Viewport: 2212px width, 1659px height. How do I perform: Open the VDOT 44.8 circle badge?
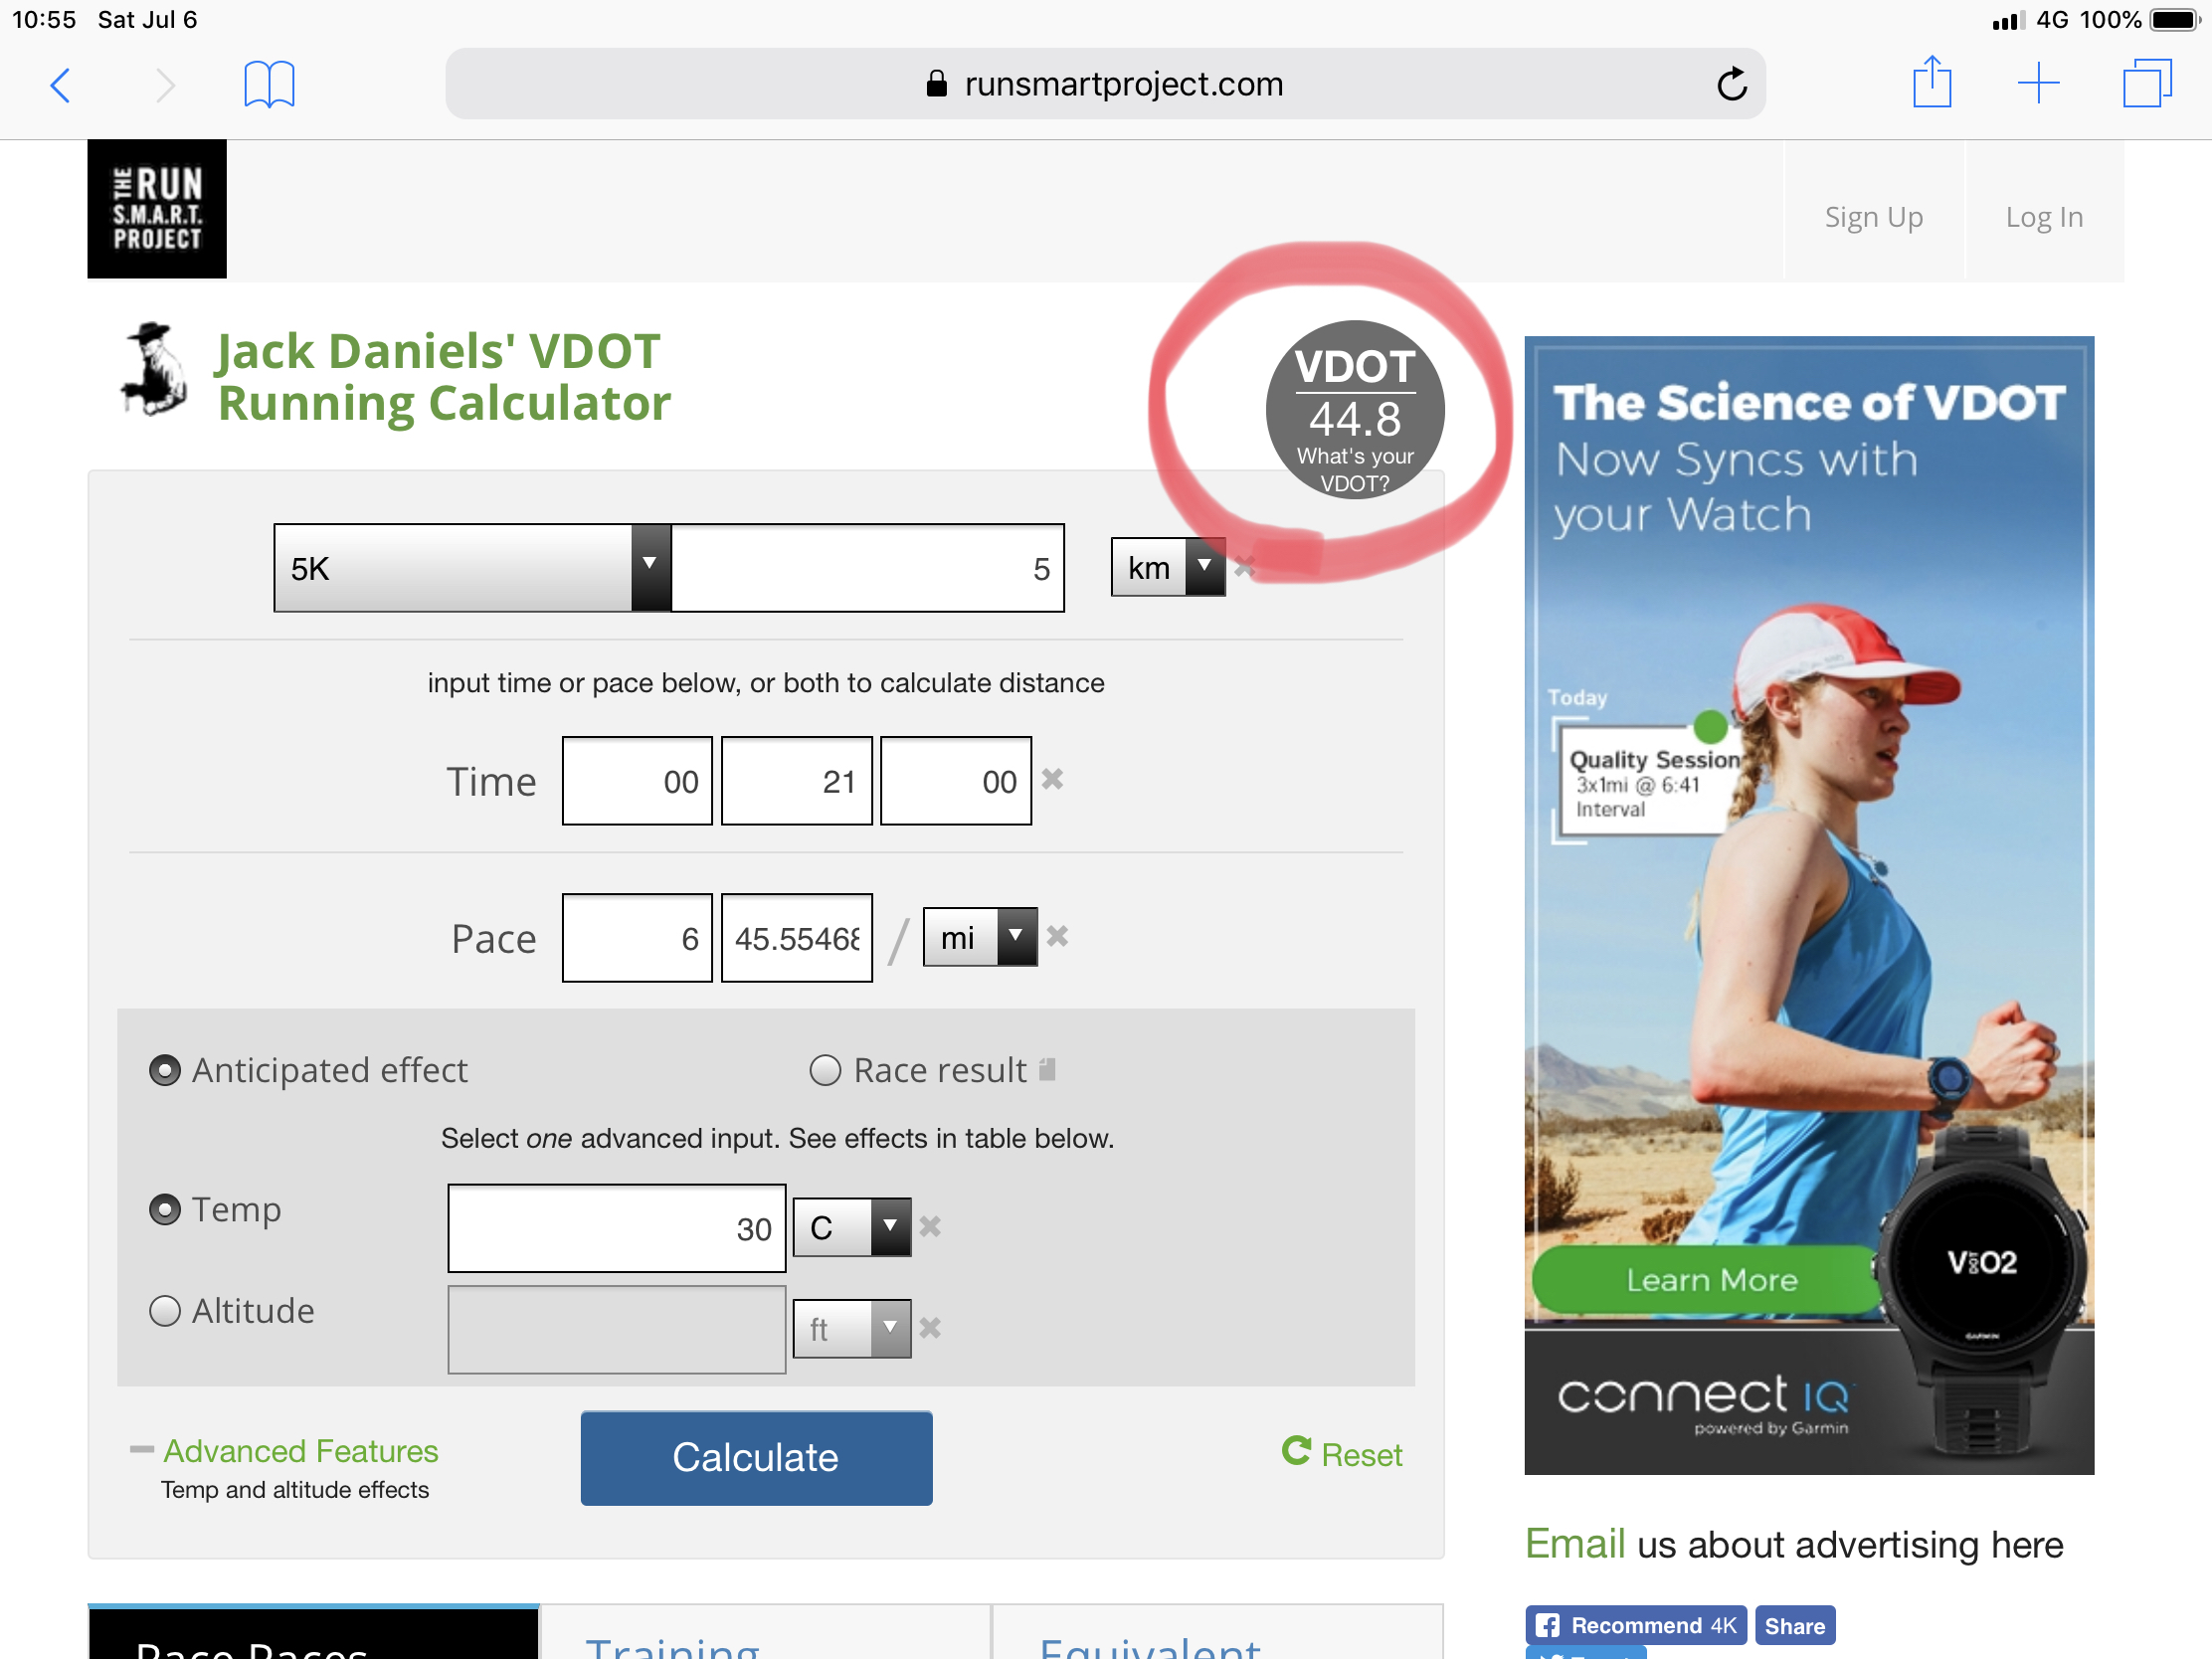click(x=1355, y=409)
